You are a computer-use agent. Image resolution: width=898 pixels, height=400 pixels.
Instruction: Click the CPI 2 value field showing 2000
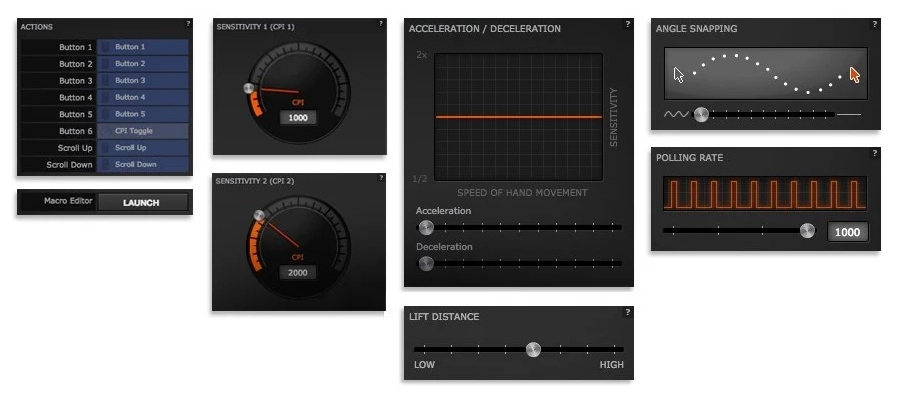tap(298, 273)
